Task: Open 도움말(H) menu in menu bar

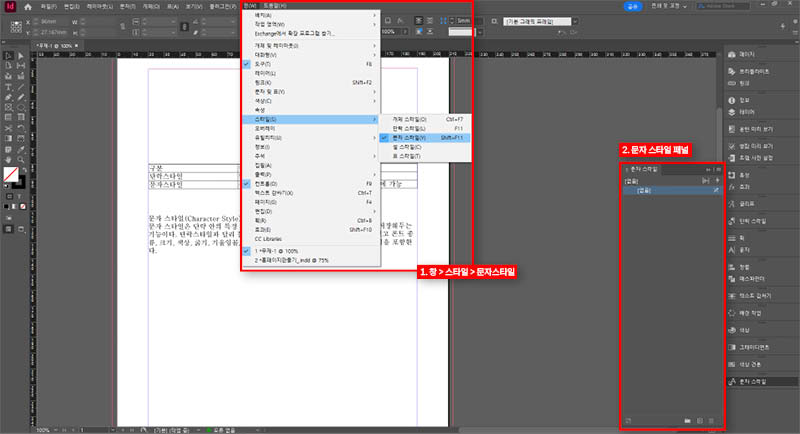Action: [x=274, y=6]
